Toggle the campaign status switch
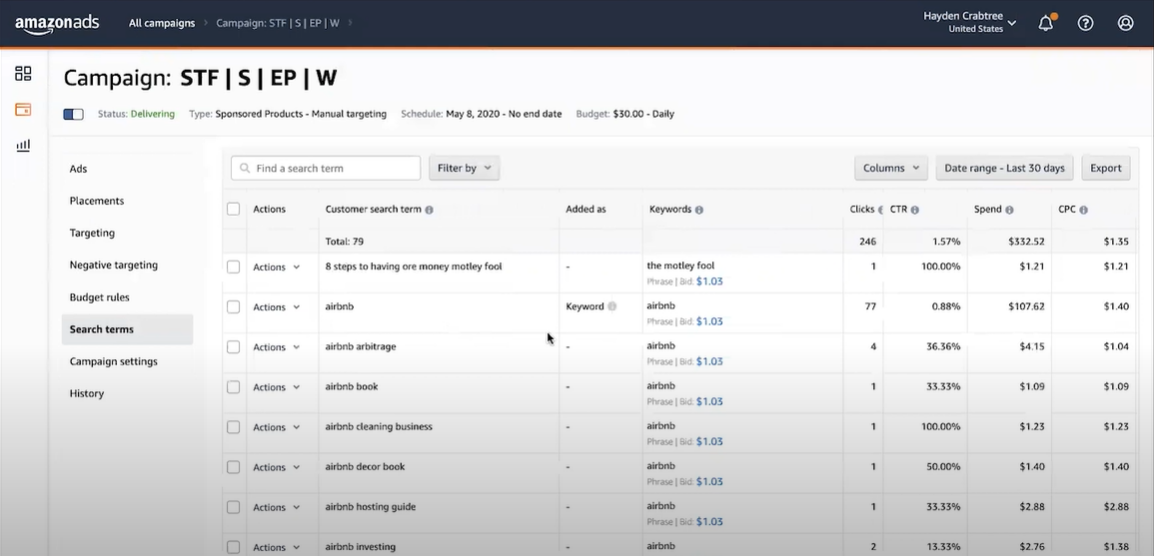This screenshot has width=1154, height=556. pos(74,114)
